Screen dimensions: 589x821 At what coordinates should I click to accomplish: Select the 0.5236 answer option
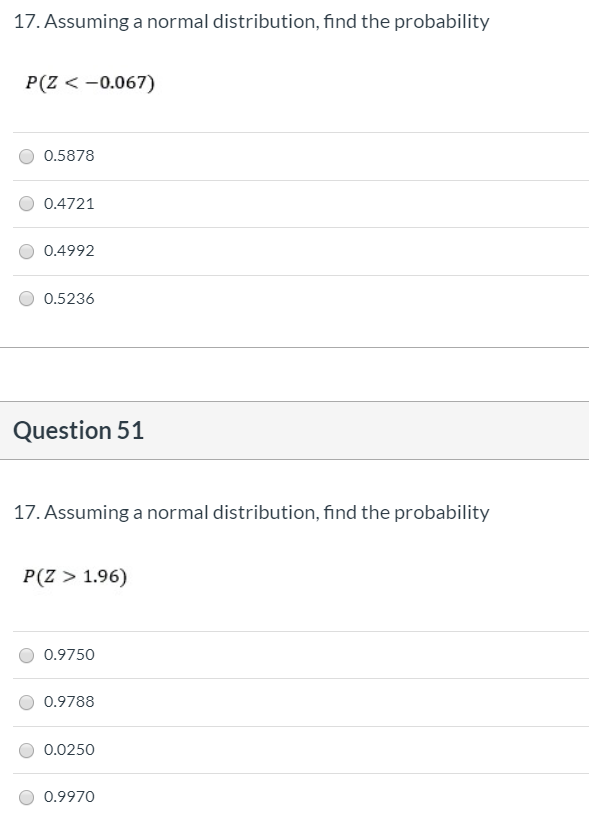(26, 298)
